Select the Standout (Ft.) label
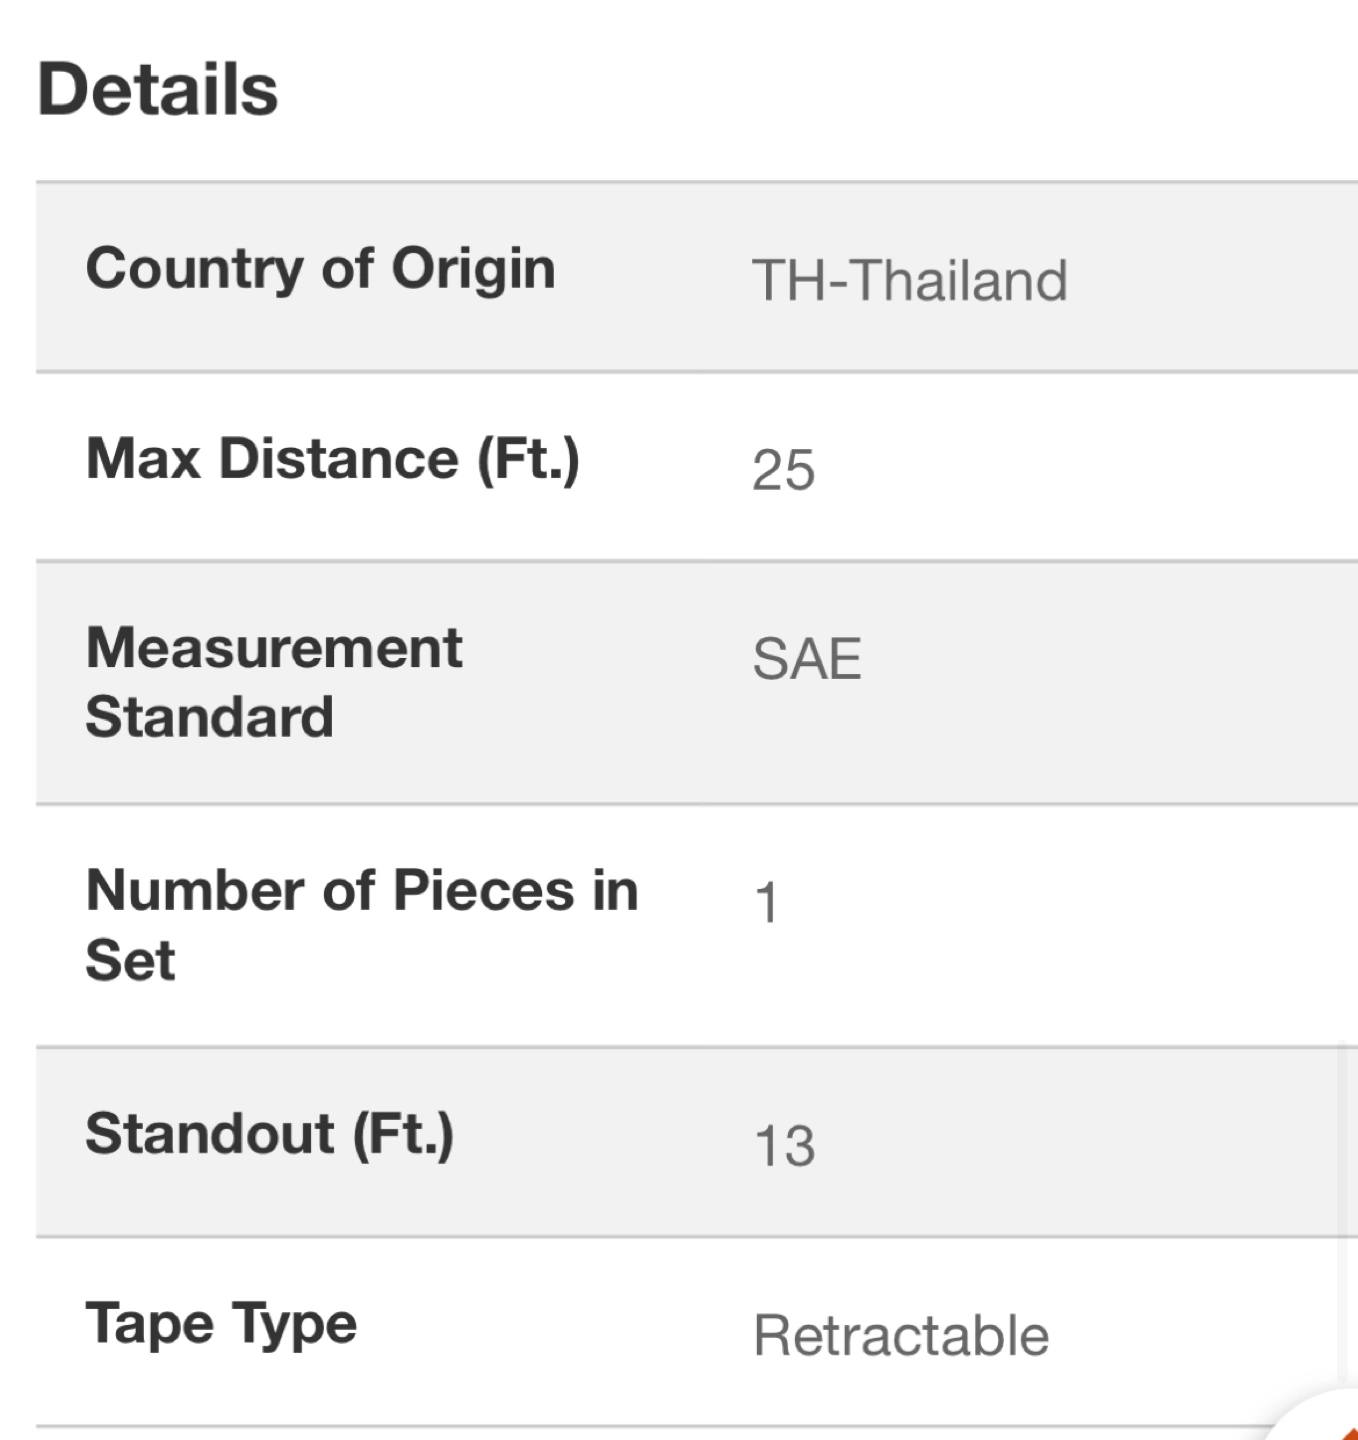1358x1440 pixels. [x=270, y=1135]
